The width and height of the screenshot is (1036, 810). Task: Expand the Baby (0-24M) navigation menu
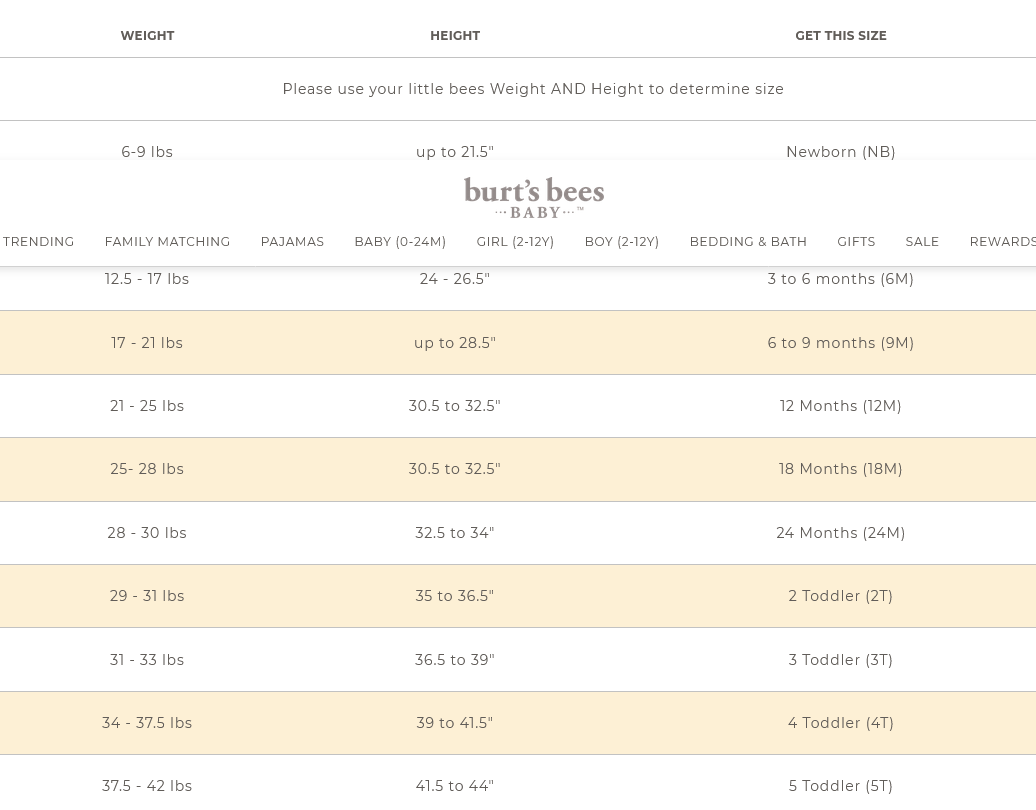click(400, 242)
